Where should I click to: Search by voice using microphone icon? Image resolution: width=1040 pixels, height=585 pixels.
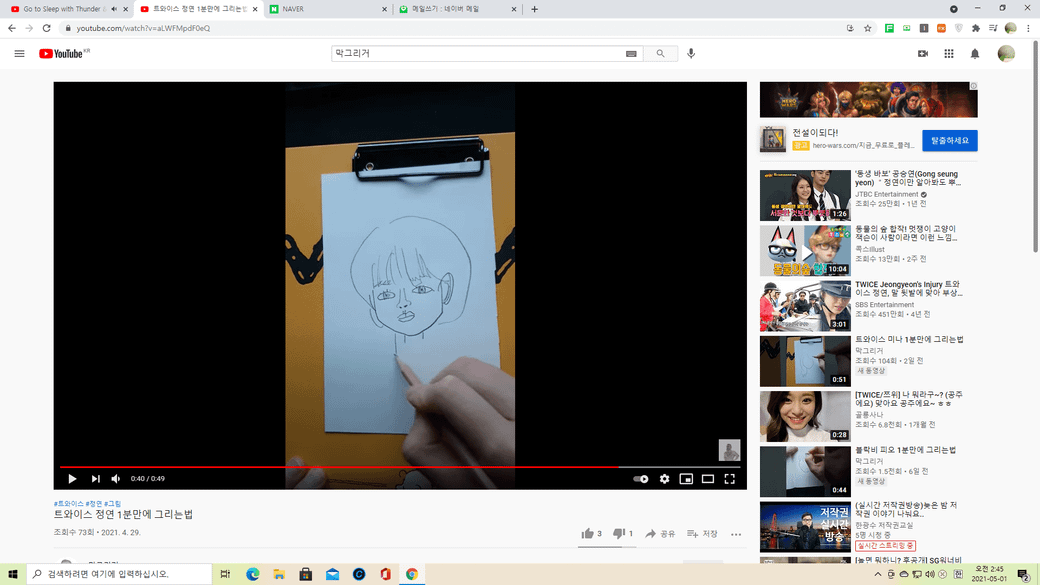pos(691,54)
